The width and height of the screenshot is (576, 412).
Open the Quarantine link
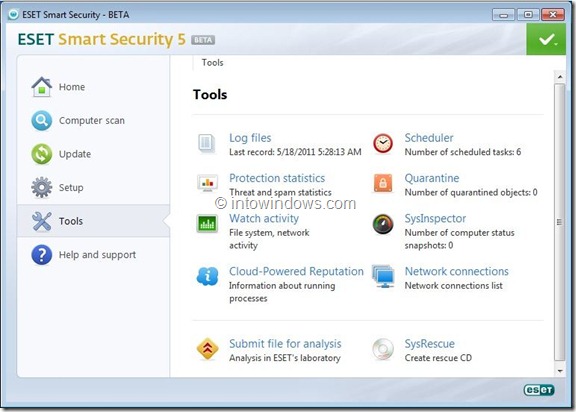click(x=432, y=178)
